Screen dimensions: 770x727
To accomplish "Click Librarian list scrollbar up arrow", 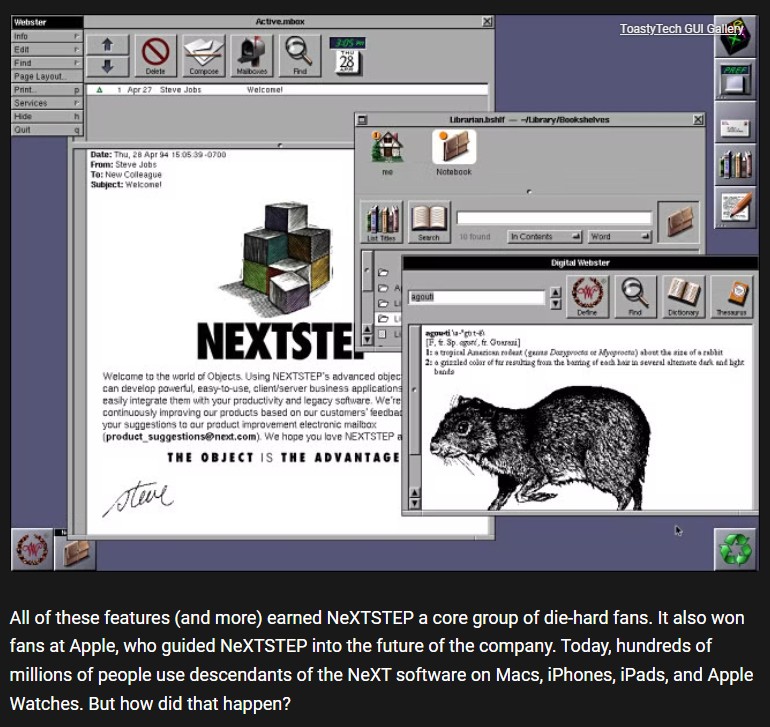I will 367,329.
